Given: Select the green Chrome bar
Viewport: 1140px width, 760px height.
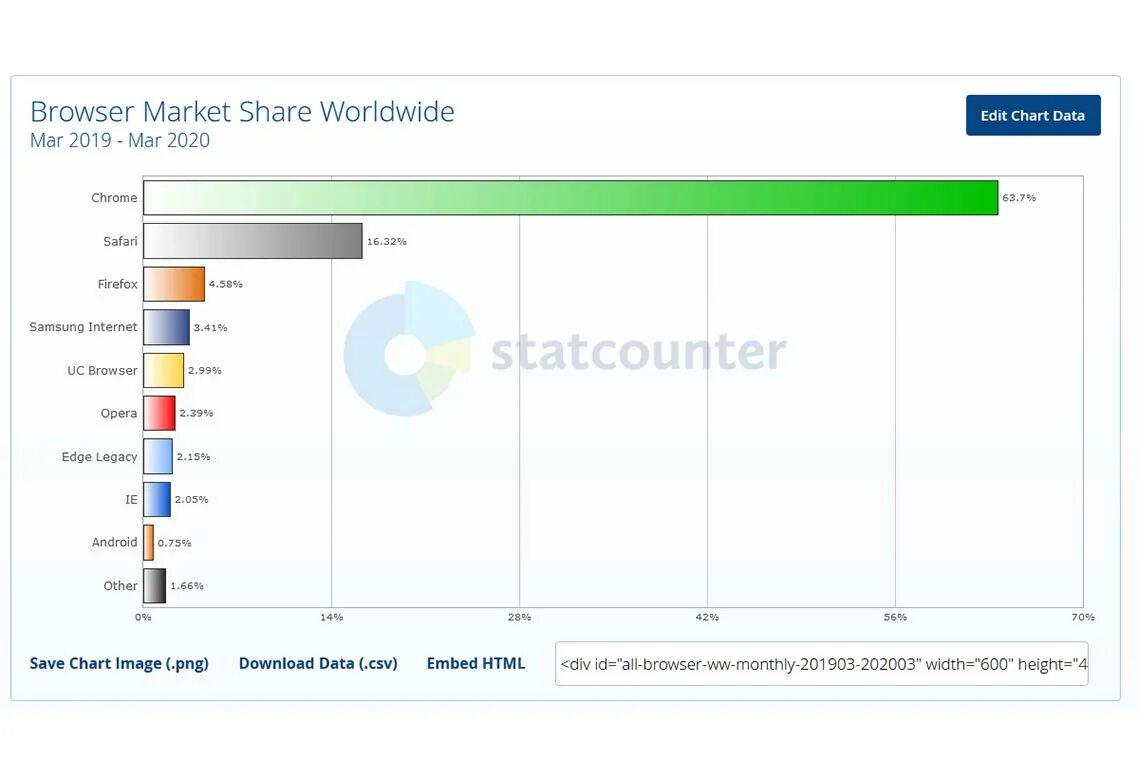Looking at the screenshot, I should [571, 198].
